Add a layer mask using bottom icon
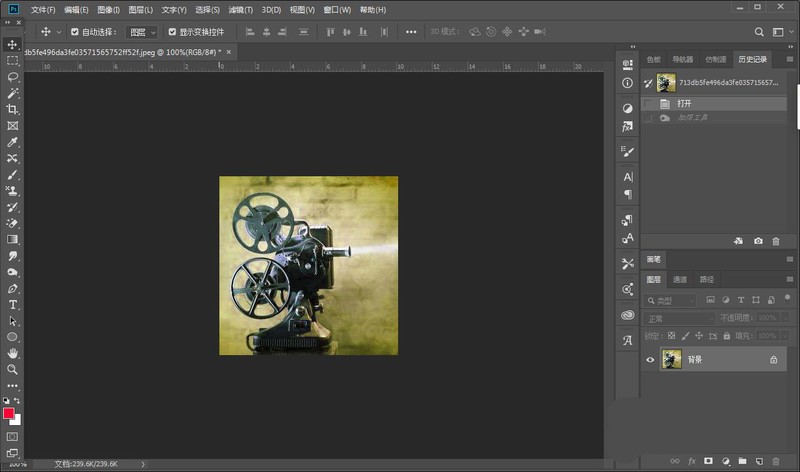Screen dimensions: 800x472 click(x=708, y=461)
